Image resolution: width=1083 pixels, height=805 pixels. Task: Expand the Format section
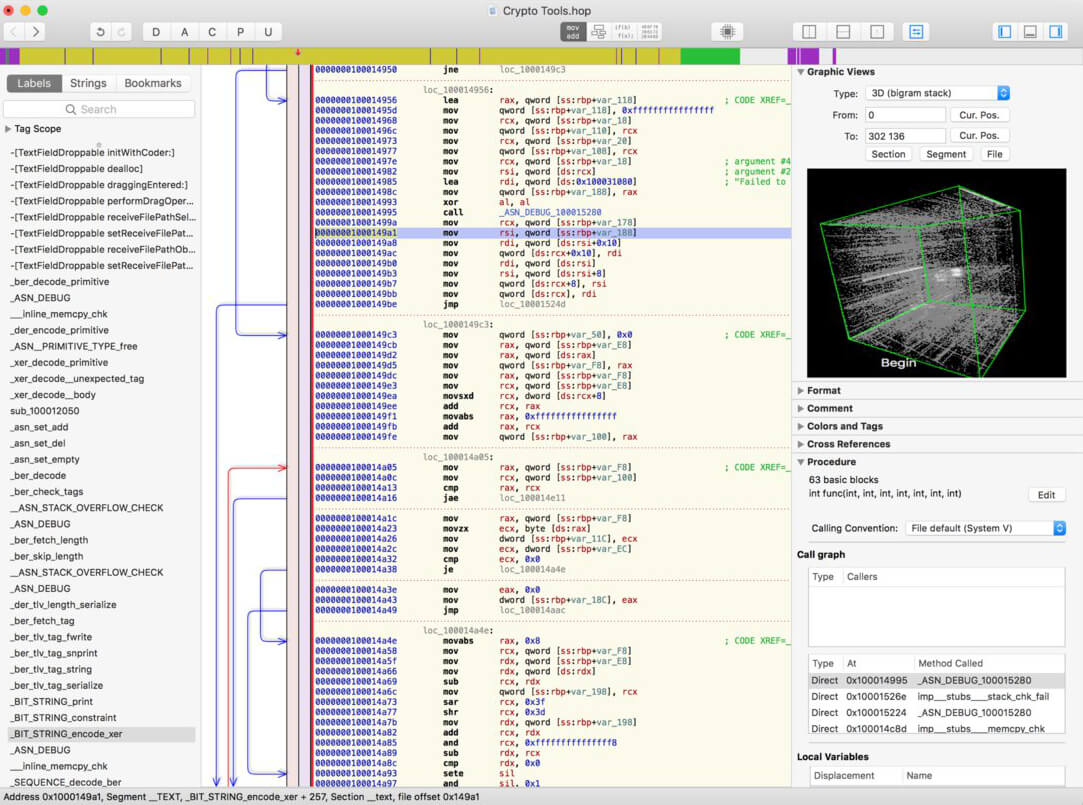pyautogui.click(x=801, y=391)
